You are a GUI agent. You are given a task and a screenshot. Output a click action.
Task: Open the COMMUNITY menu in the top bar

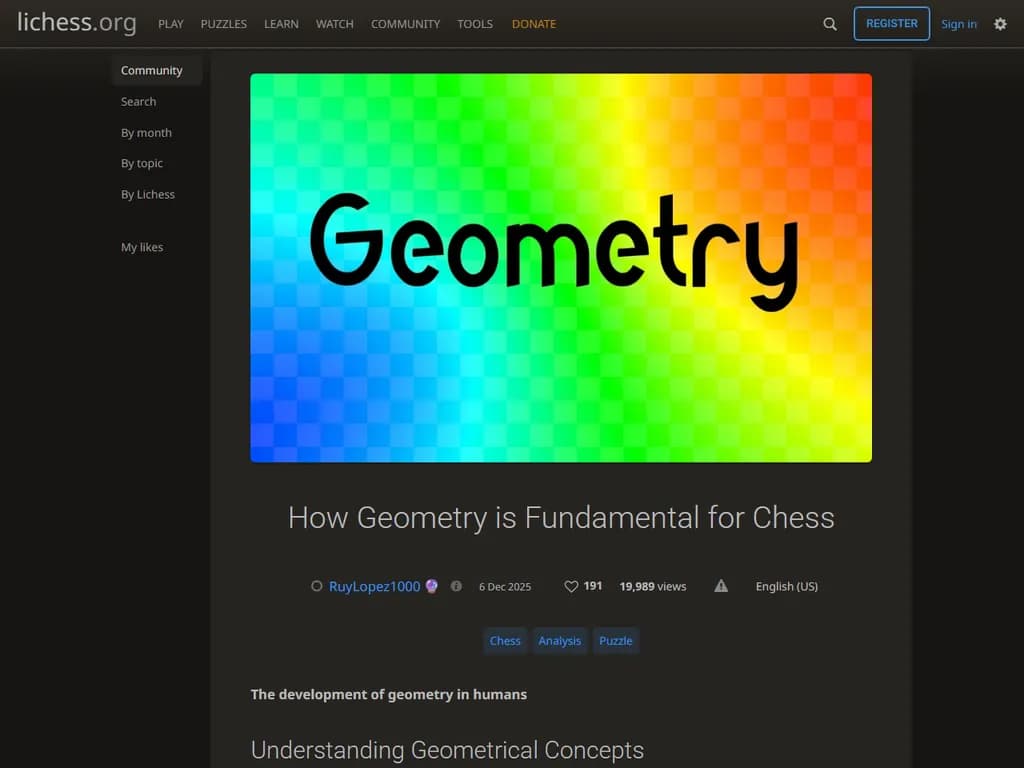click(x=405, y=24)
